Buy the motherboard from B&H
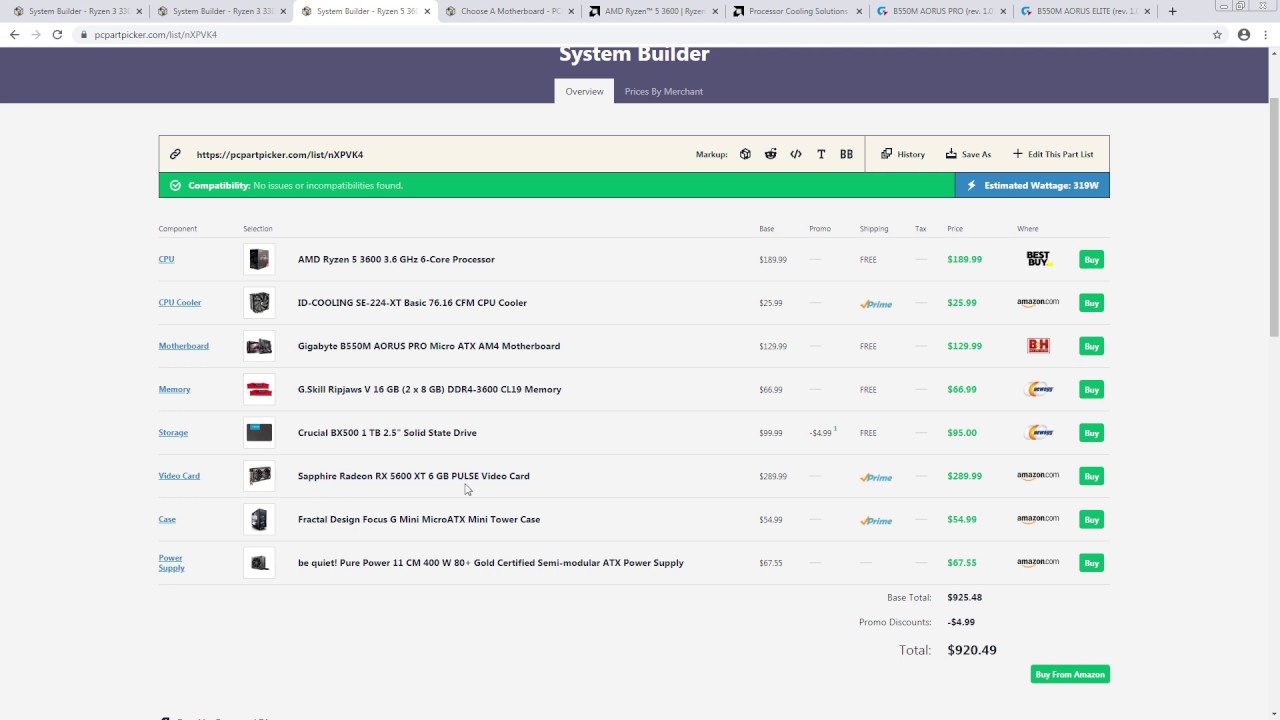The image size is (1280, 720). coord(1091,347)
